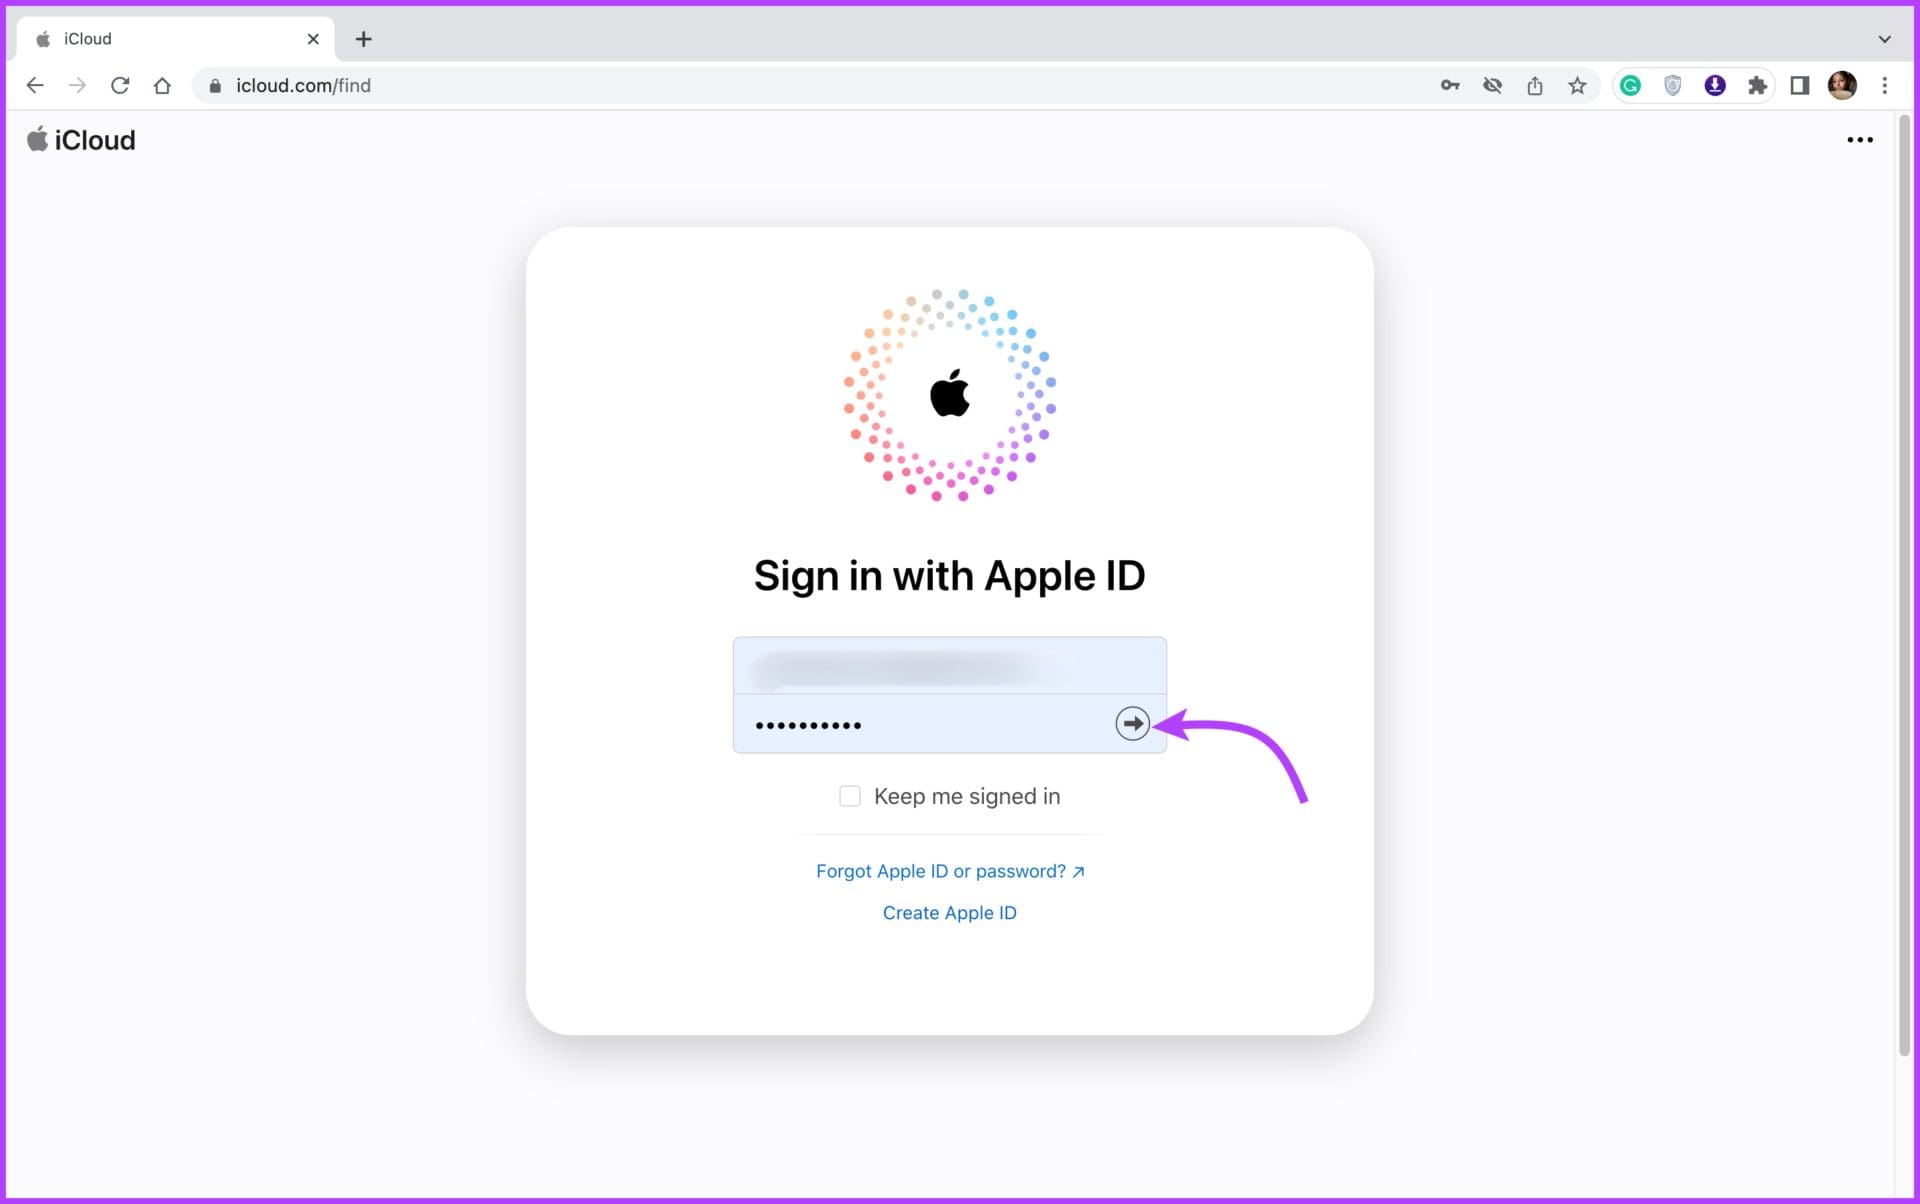Check the Keep me signed in checkbox
Screen dimensions: 1920x1204
click(x=850, y=796)
